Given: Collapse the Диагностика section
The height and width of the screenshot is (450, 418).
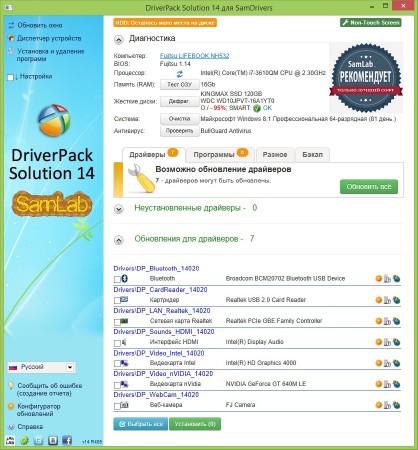Looking at the screenshot, I should click(x=119, y=40).
